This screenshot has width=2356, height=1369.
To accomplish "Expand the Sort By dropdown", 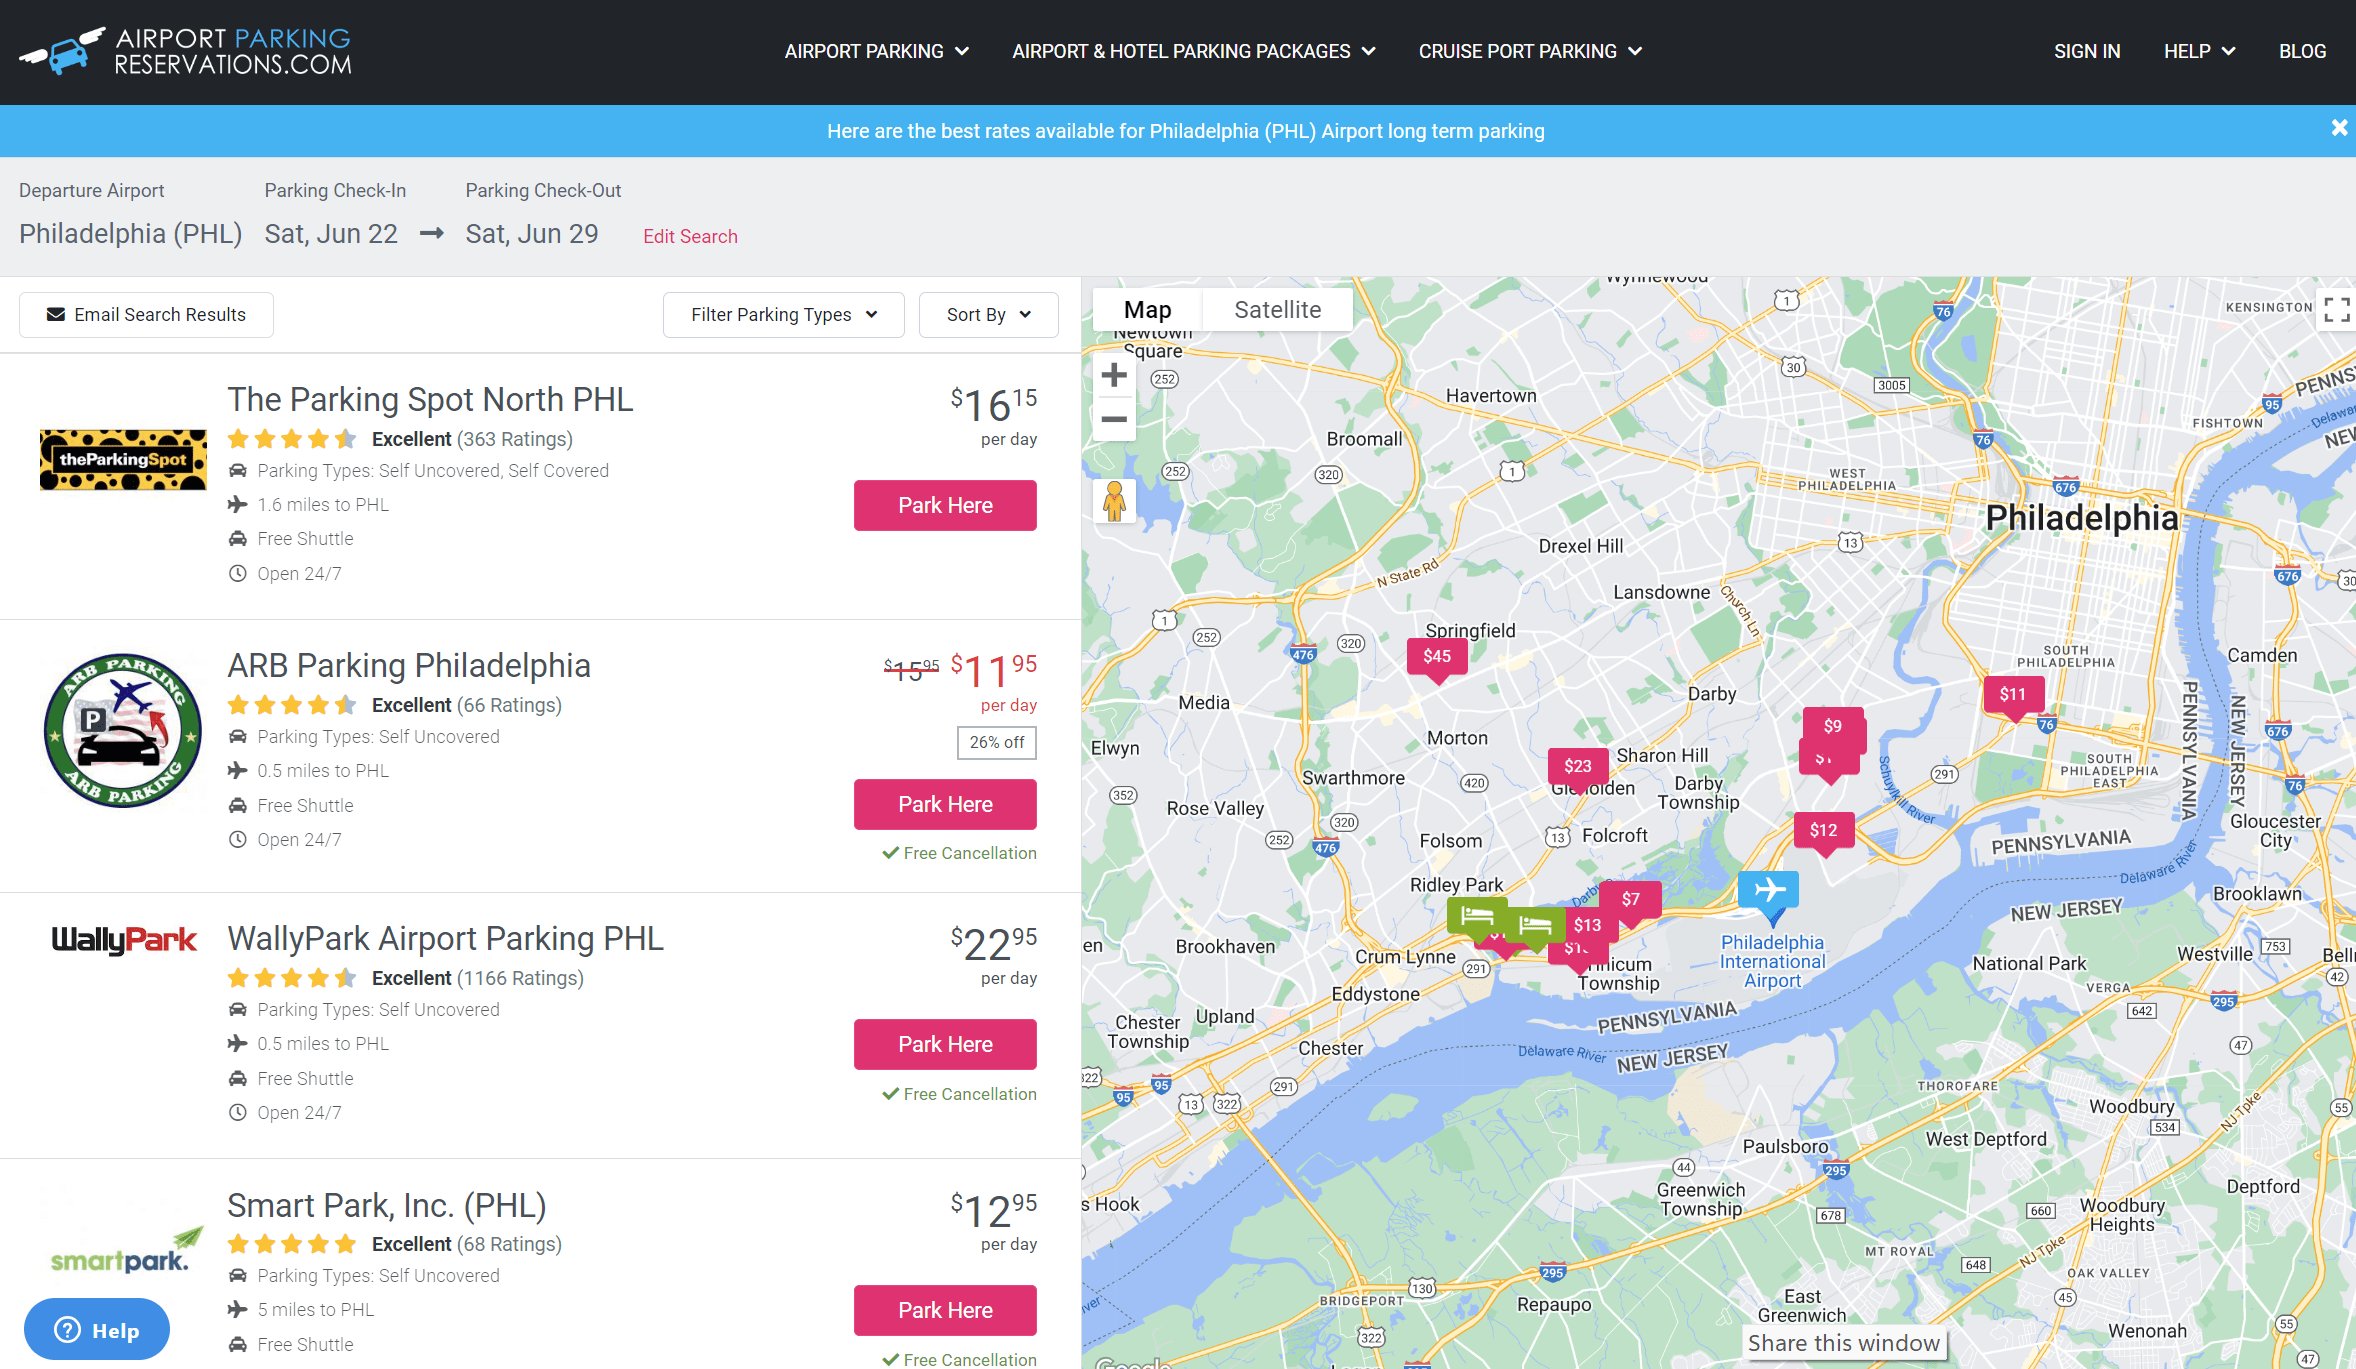I will click(x=988, y=315).
